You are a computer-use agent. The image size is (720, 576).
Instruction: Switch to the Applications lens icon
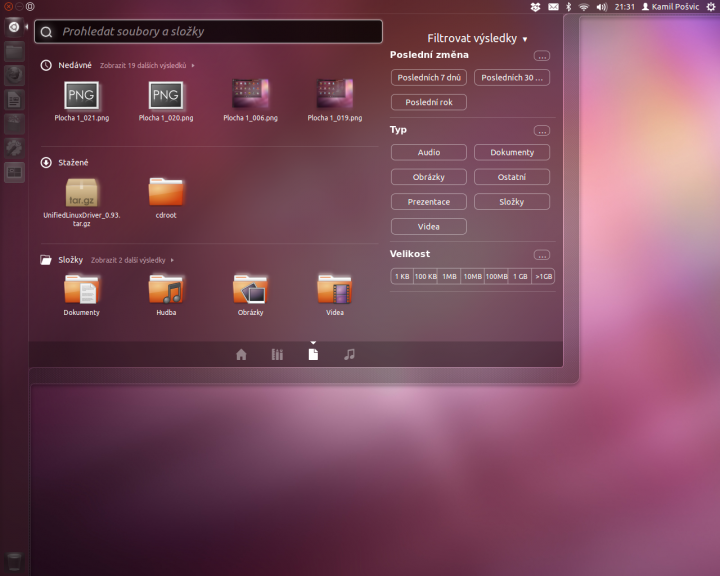[277, 354]
